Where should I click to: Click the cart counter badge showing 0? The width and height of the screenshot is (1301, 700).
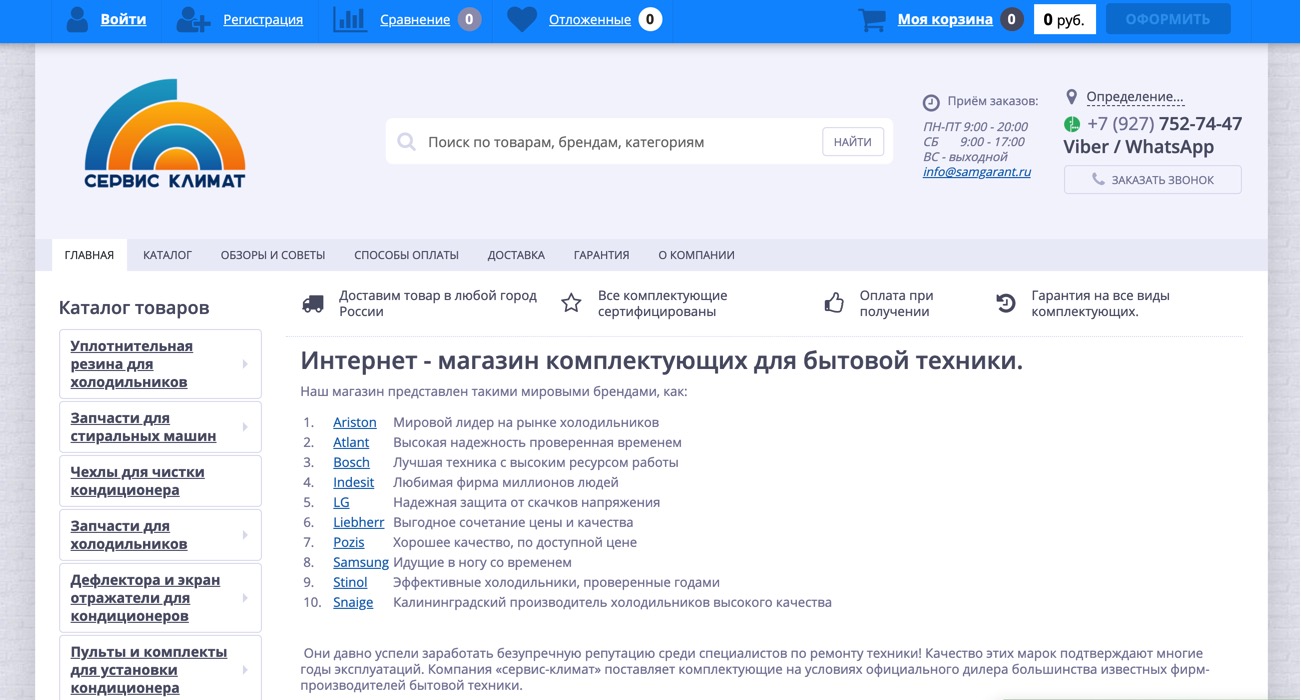pyautogui.click(x=1012, y=19)
